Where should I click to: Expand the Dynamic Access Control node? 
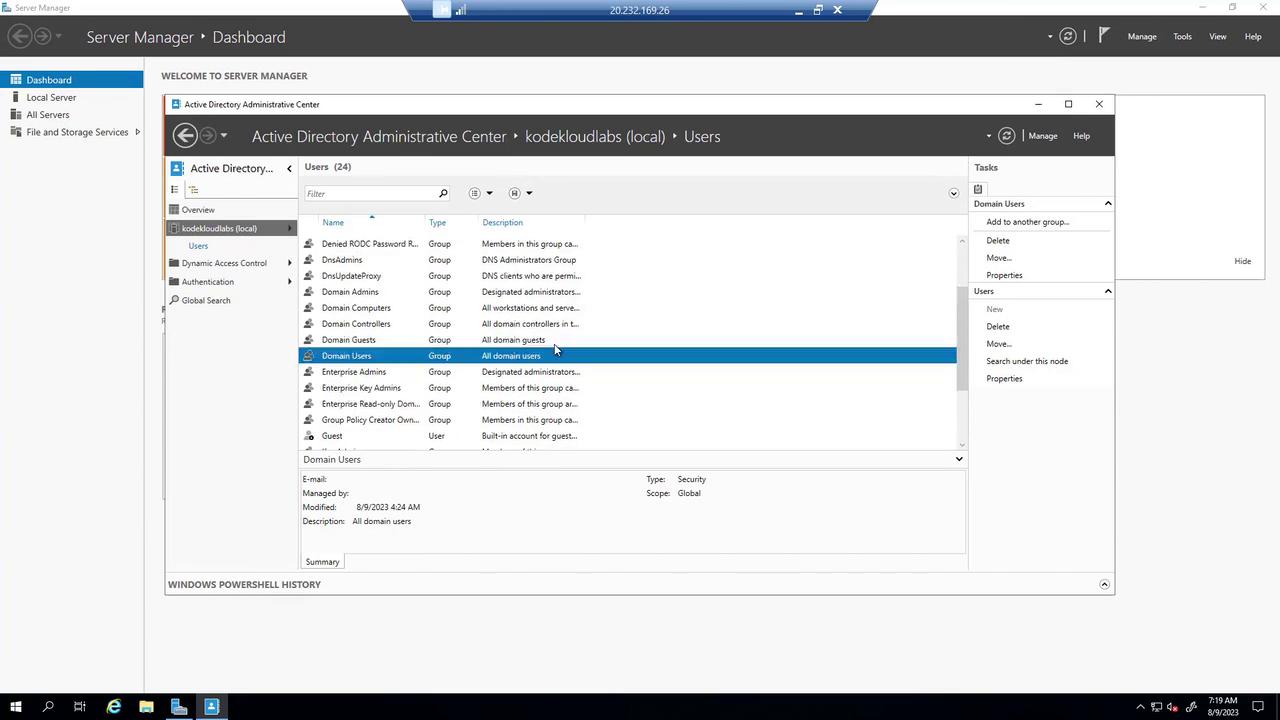coord(289,263)
